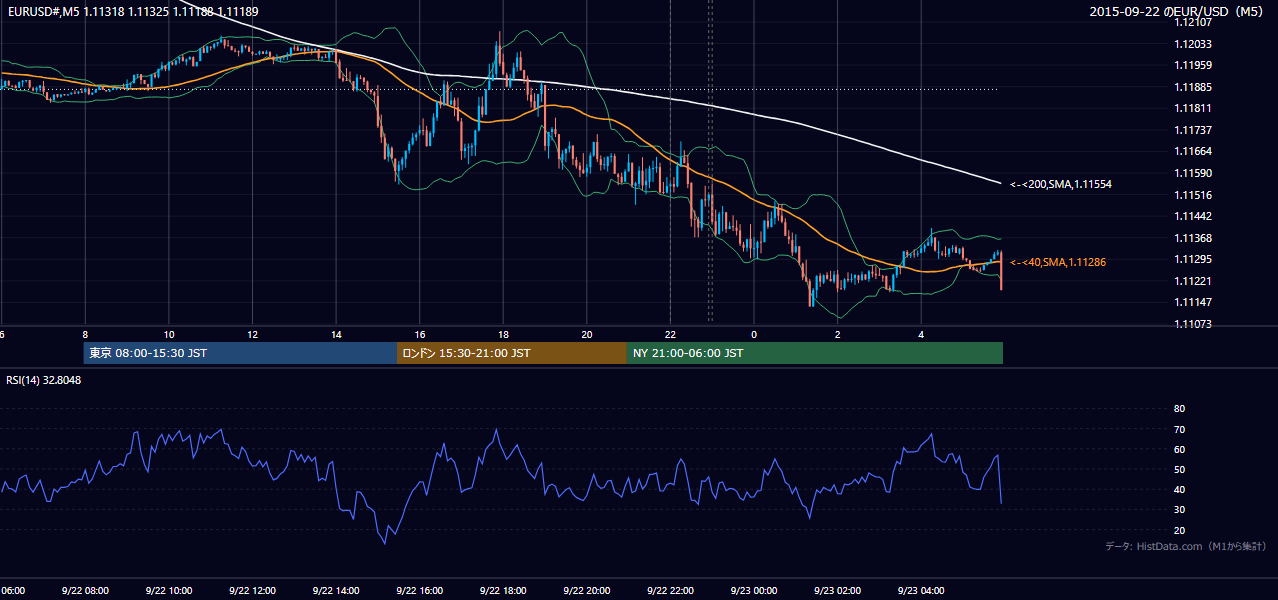Click price axis value 1.11959

pyautogui.click(x=1193, y=65)
